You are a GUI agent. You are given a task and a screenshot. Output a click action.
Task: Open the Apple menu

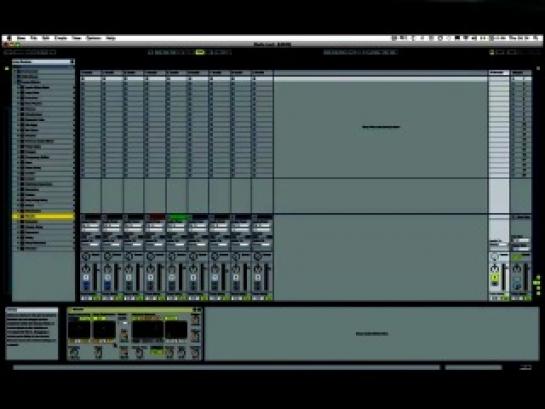point(9,38)
